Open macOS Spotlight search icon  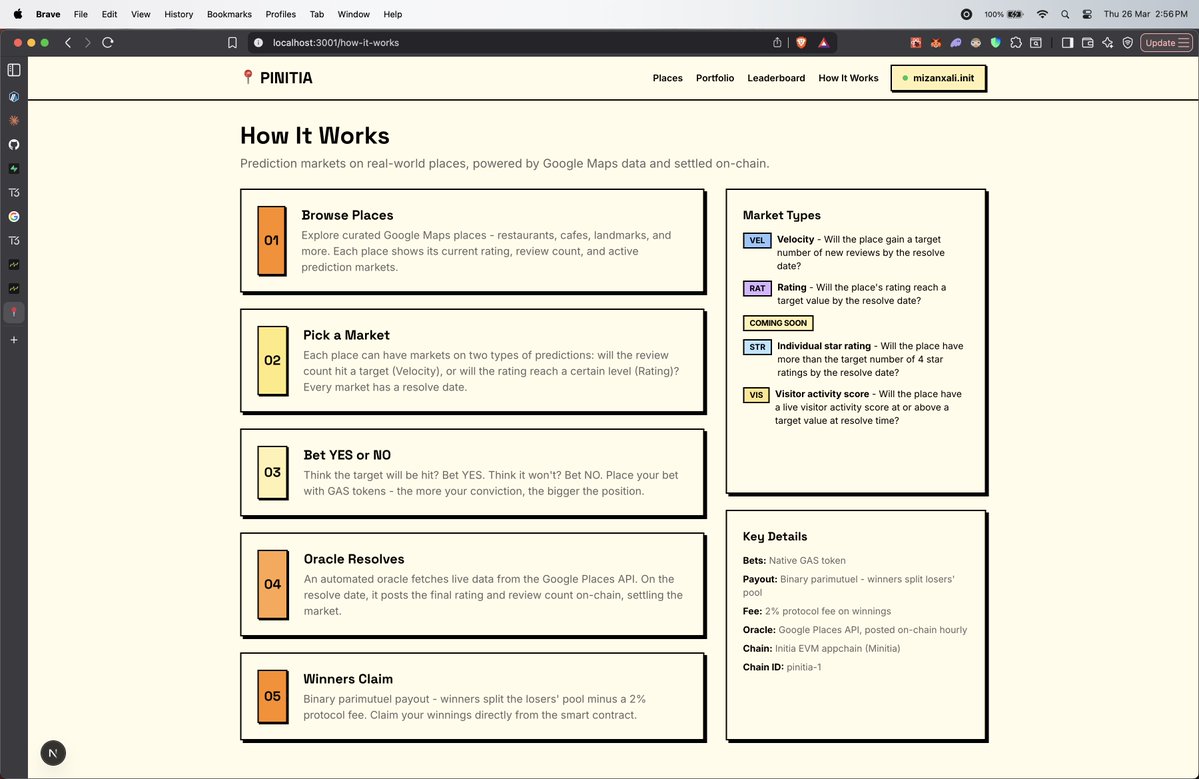(x=1065, y=14)
